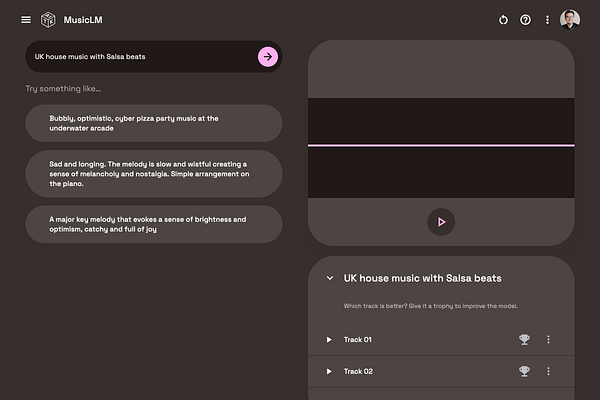The image size is (600, 400).
Task: Choose the sad and longing melody suggestion
Action: click(x=154, y=173)
